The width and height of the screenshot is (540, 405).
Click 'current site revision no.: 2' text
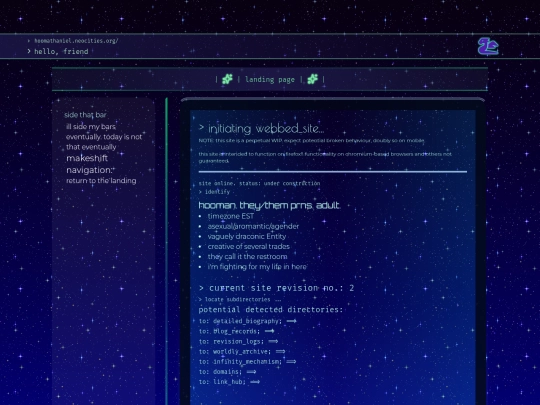276,288
